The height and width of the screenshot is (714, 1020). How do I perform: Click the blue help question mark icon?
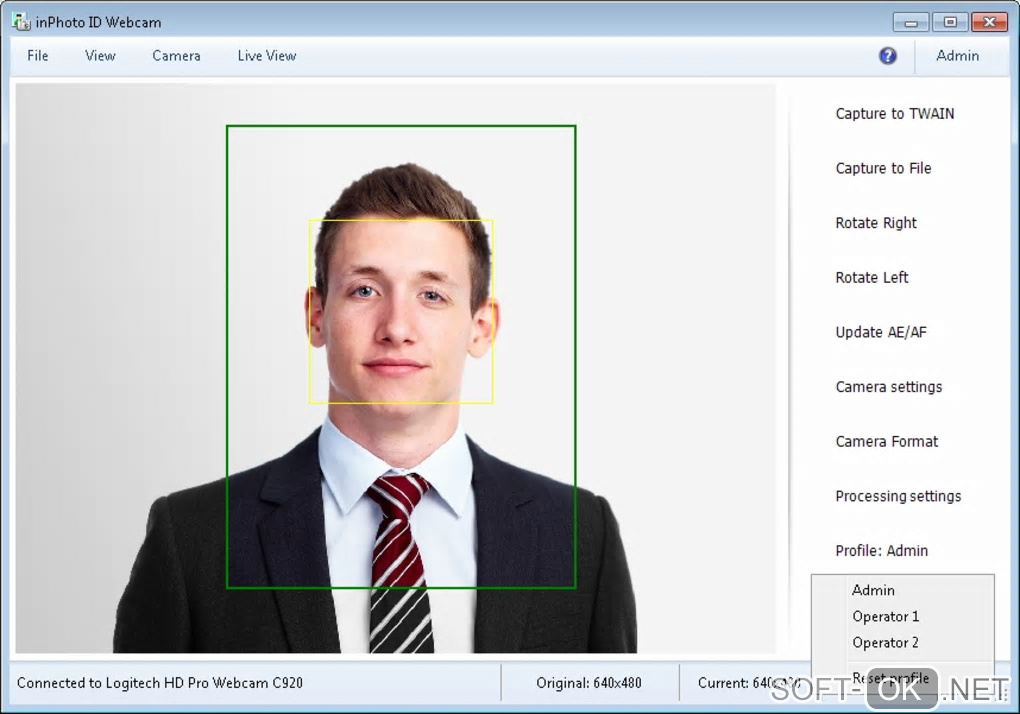tap(887, 56)
